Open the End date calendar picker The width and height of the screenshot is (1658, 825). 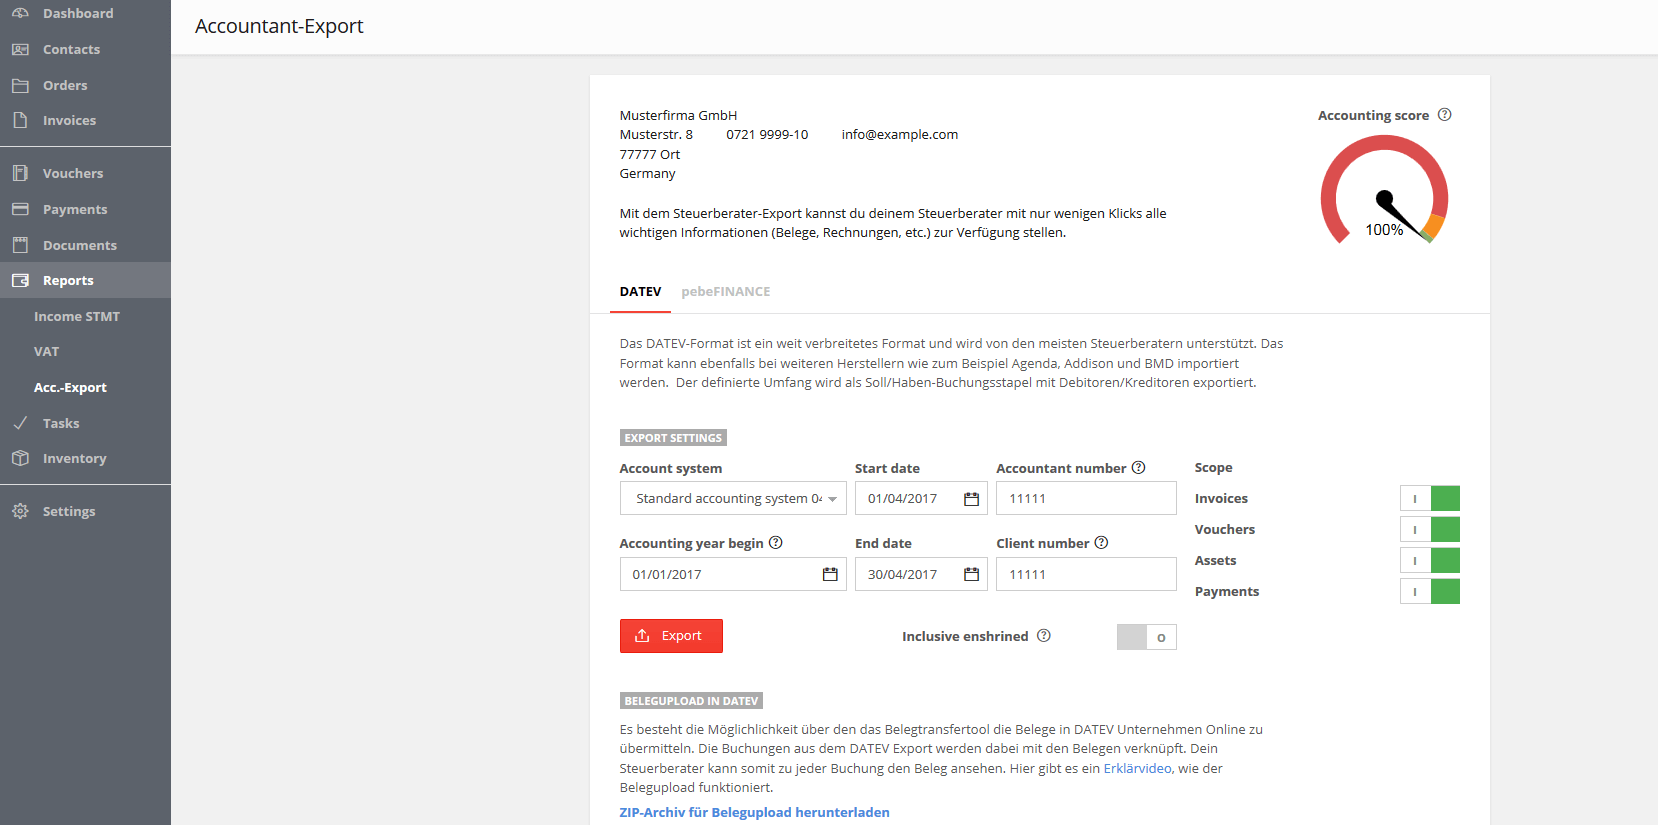(970, 574)
